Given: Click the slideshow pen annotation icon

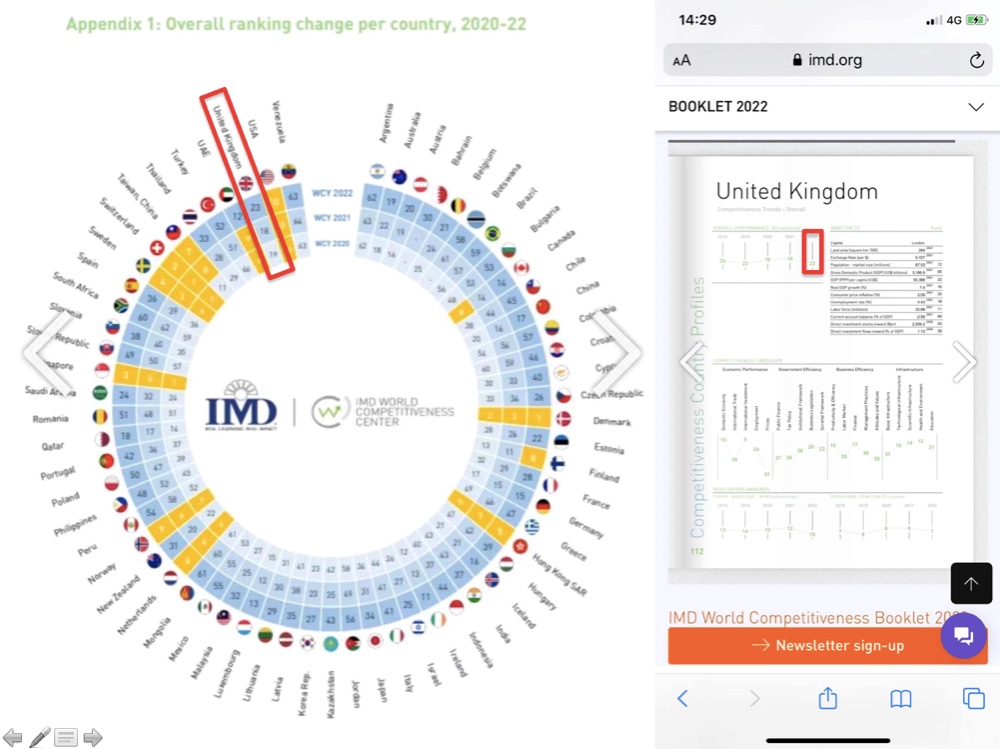Looking at the screenshot, I should 40,738.
